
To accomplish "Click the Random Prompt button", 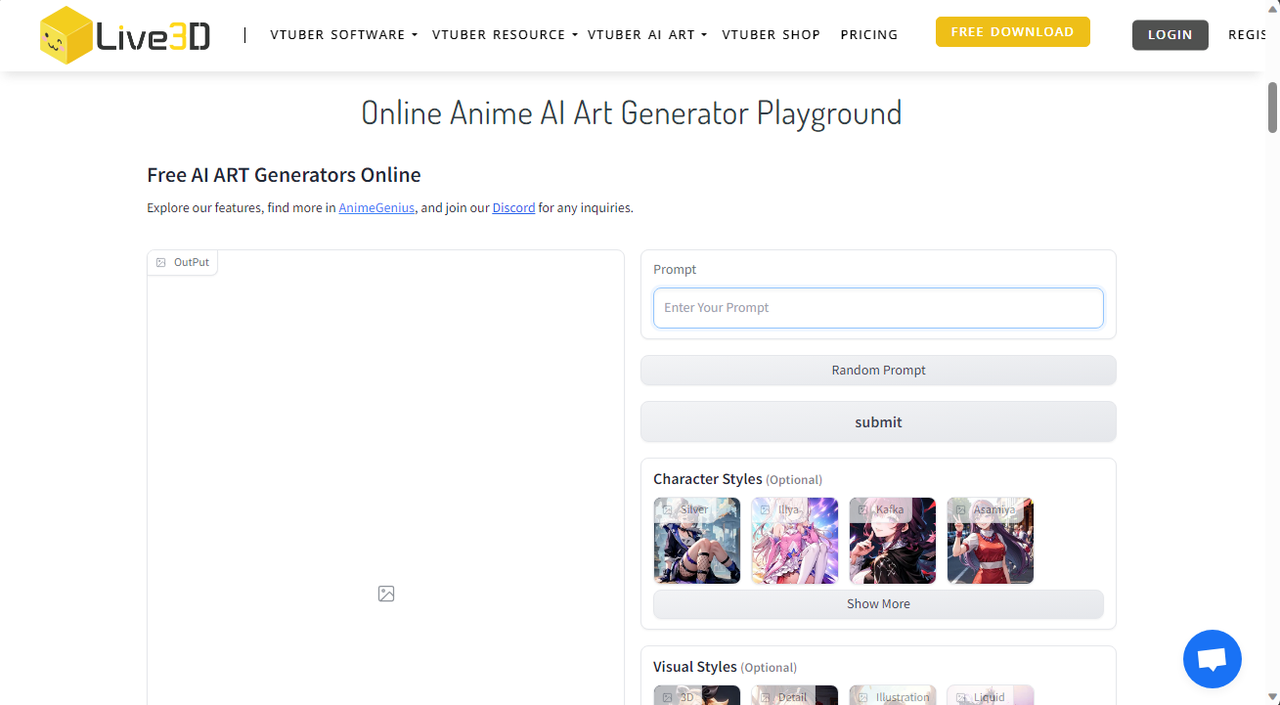I will coord(878,370).
